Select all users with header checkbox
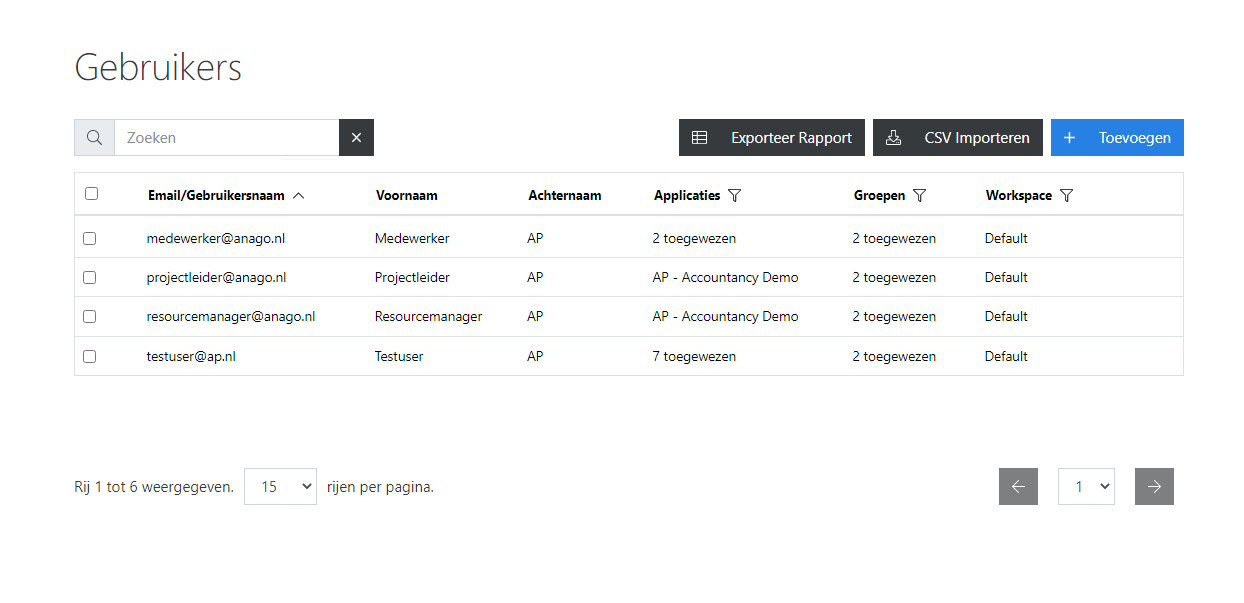 click(91, 194)
